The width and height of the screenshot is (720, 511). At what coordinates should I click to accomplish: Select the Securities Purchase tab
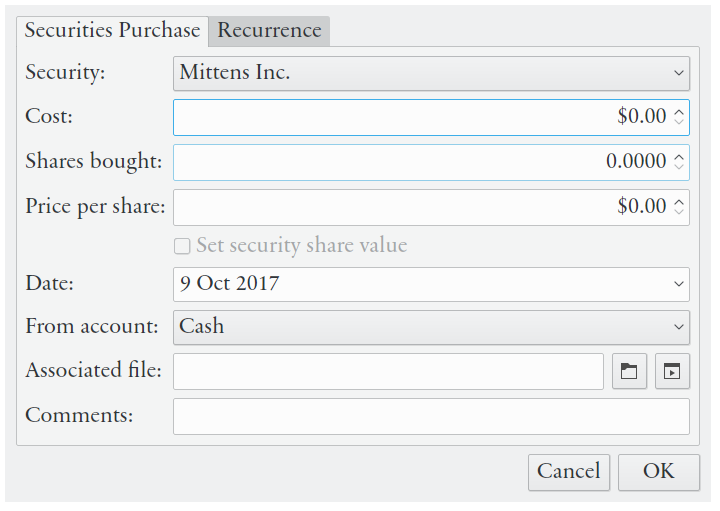pyautogui.click(x=112, y=30)
